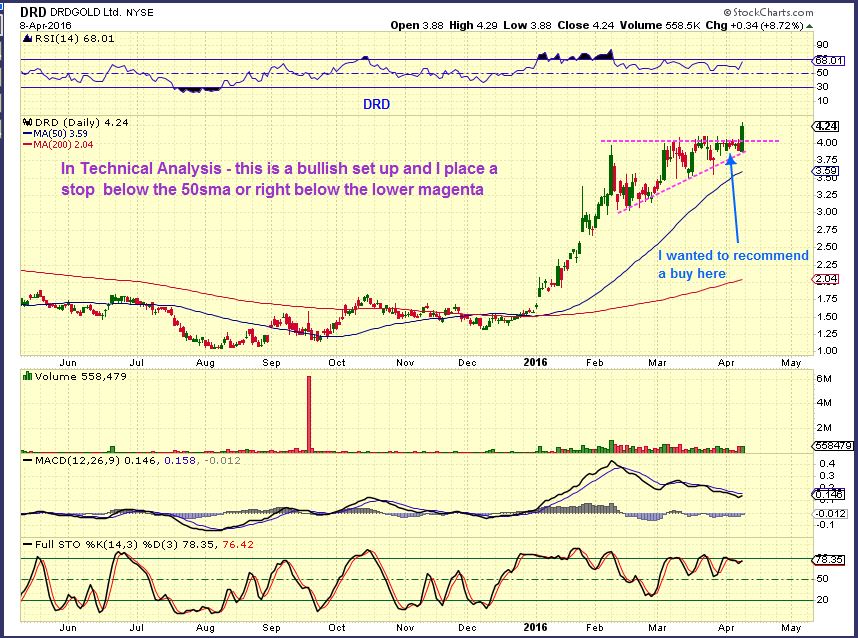858x638 pixels.
Task: Click the DRD (Daily) 4.24 legend text
Action: point(82,123)
